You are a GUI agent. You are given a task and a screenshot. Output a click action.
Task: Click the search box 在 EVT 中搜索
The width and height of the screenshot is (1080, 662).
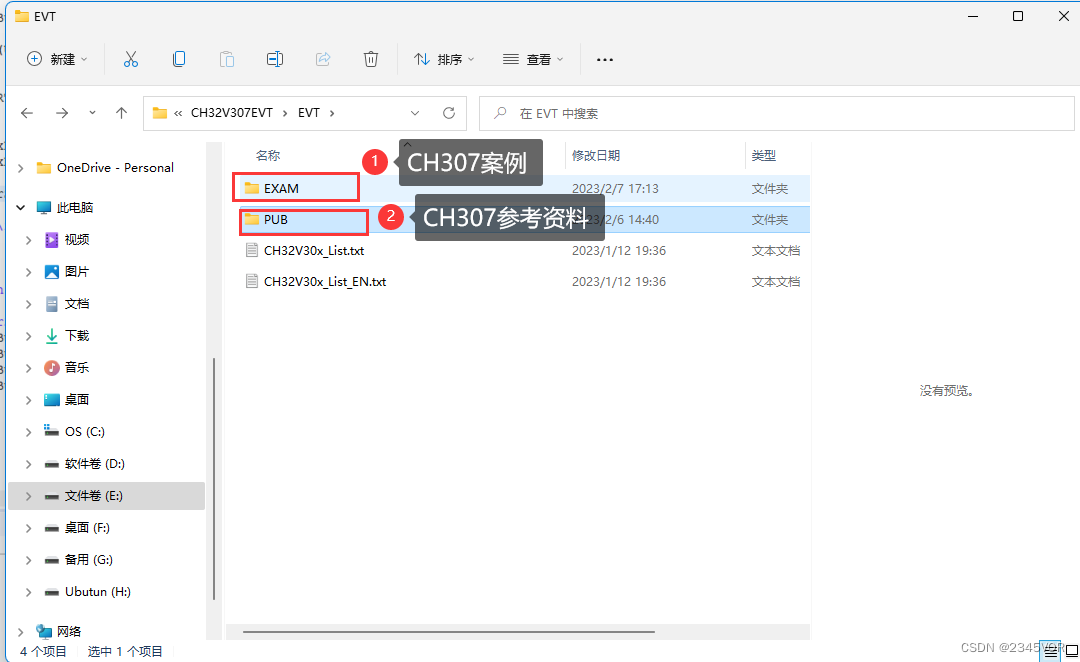776,113
